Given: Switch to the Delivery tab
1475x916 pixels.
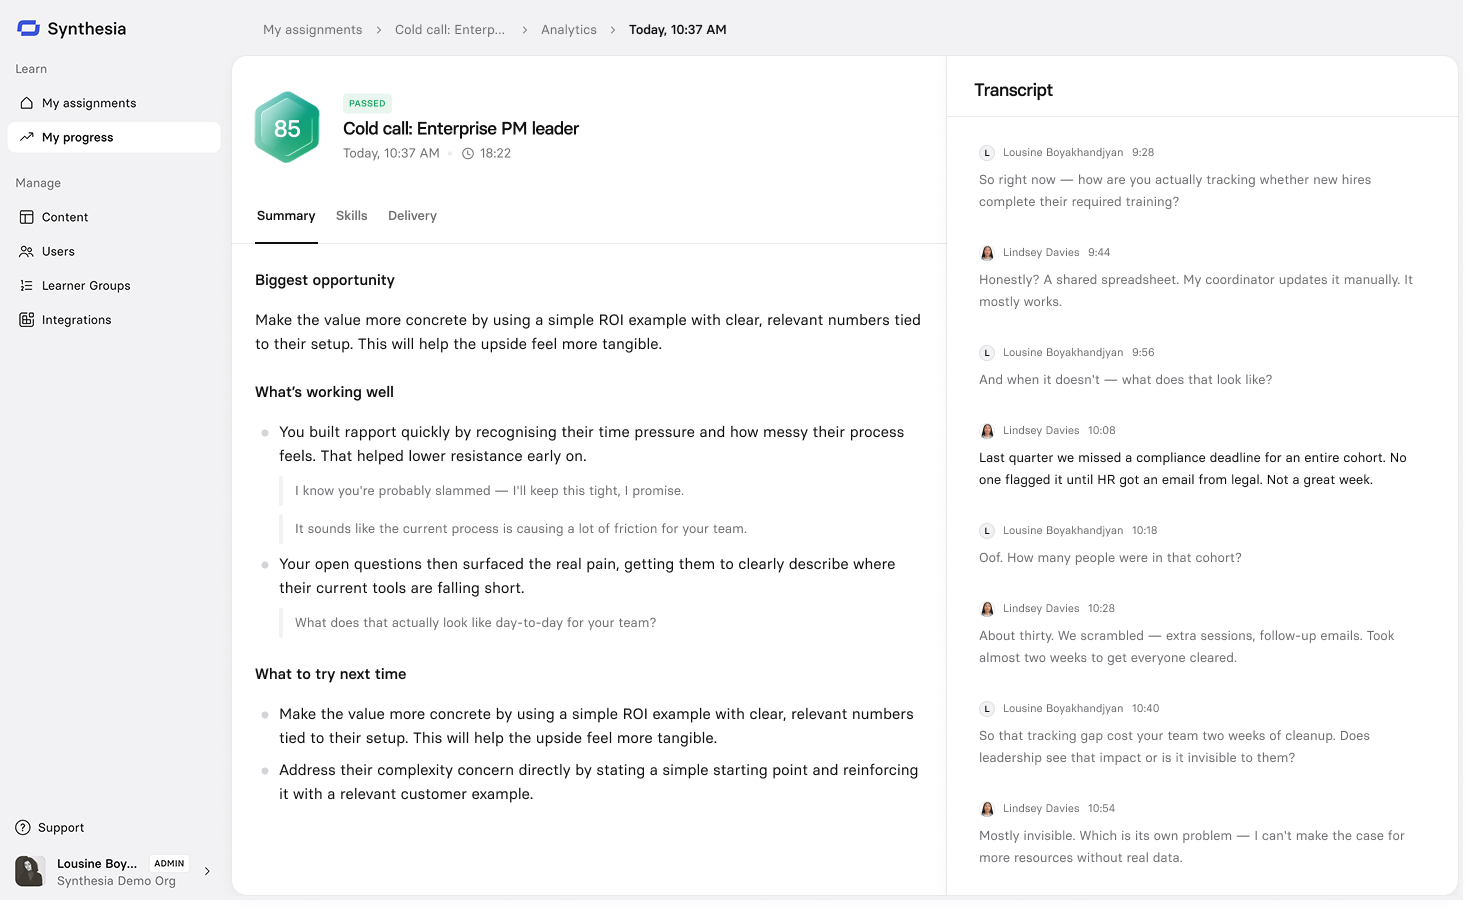Looking at the screenshot, I should coord(413,216).
